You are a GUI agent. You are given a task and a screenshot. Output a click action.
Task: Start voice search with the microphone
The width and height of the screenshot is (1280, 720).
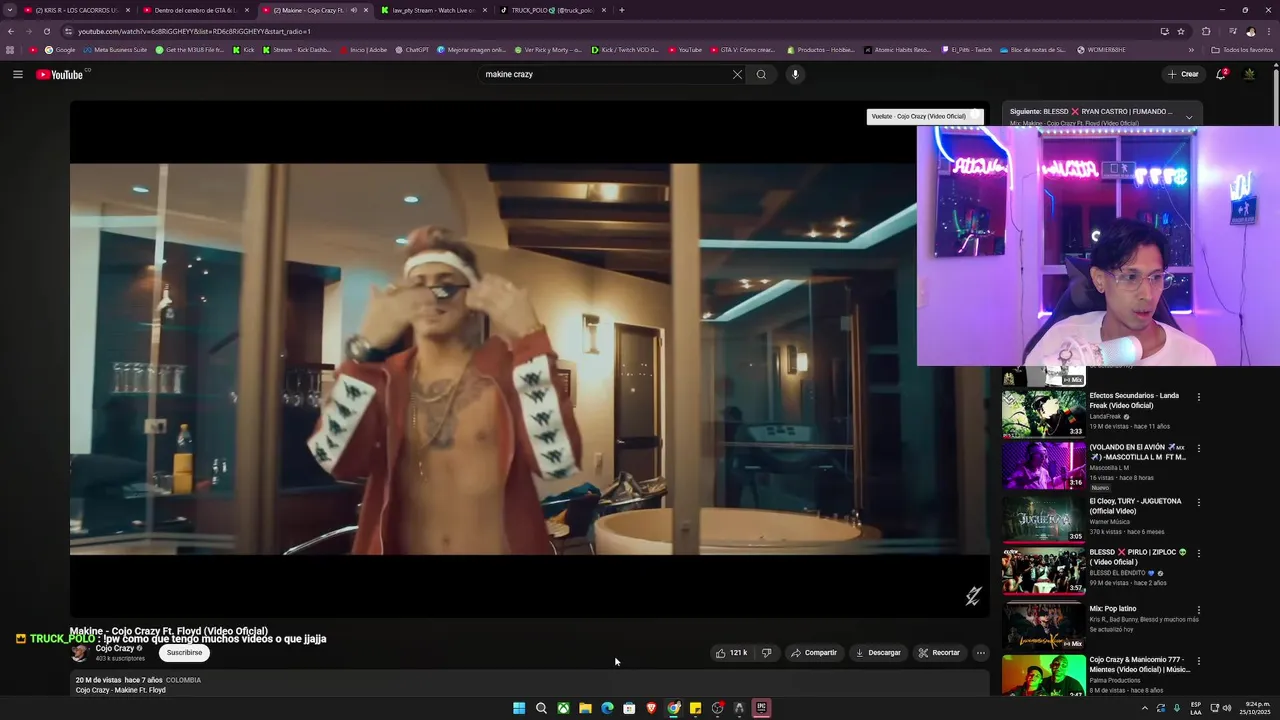pyautogui.click(x=795, y=74)
